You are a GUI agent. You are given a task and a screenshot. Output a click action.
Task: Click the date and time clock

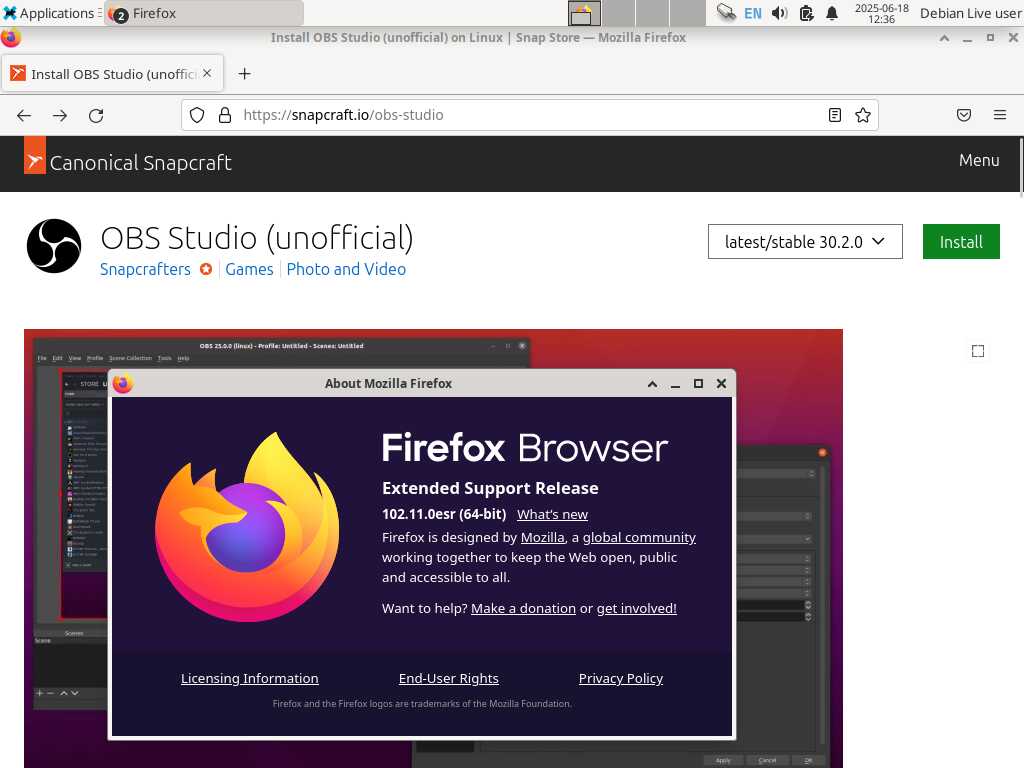(x=882, y=13)
